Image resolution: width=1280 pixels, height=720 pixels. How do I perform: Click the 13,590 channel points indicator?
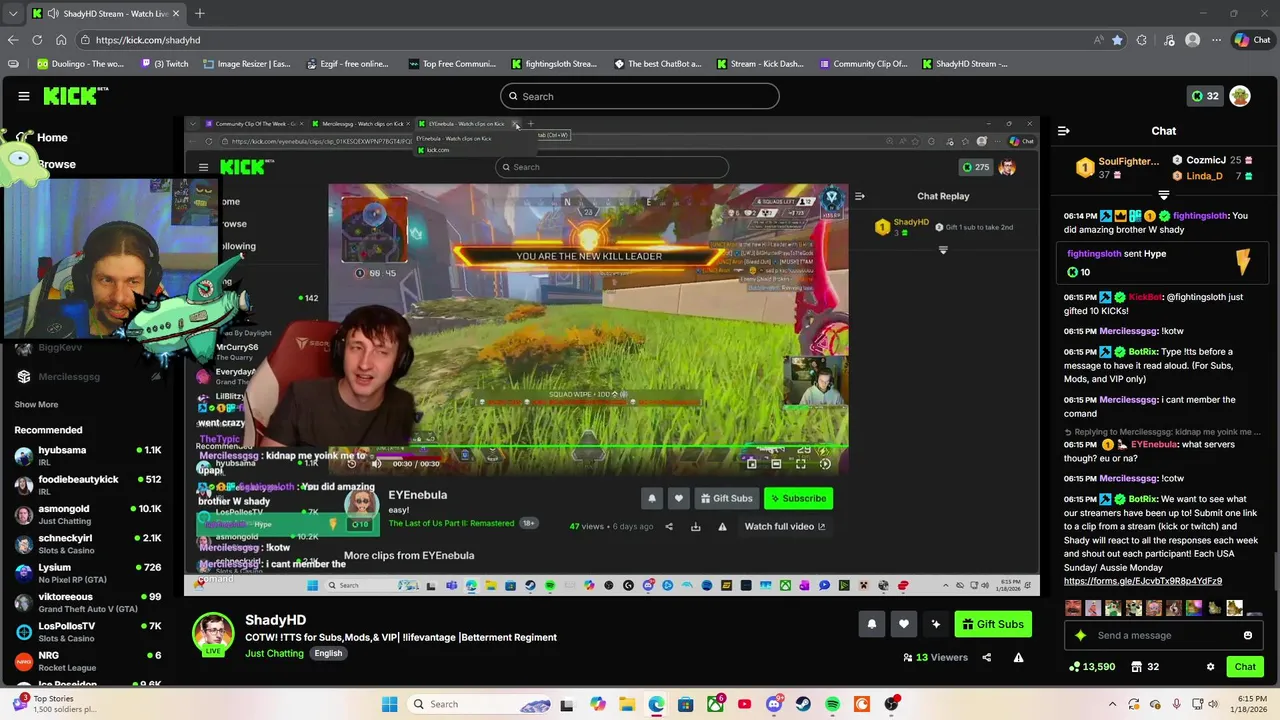tap(1092, 667)
